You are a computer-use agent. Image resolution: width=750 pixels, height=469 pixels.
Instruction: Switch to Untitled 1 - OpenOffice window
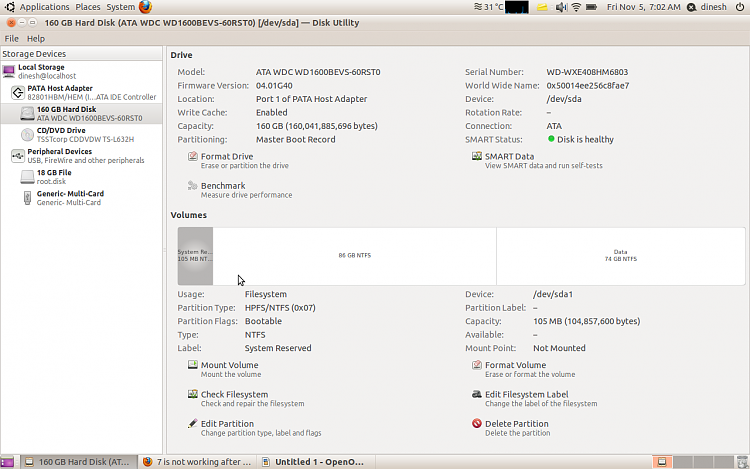[316, 462]
